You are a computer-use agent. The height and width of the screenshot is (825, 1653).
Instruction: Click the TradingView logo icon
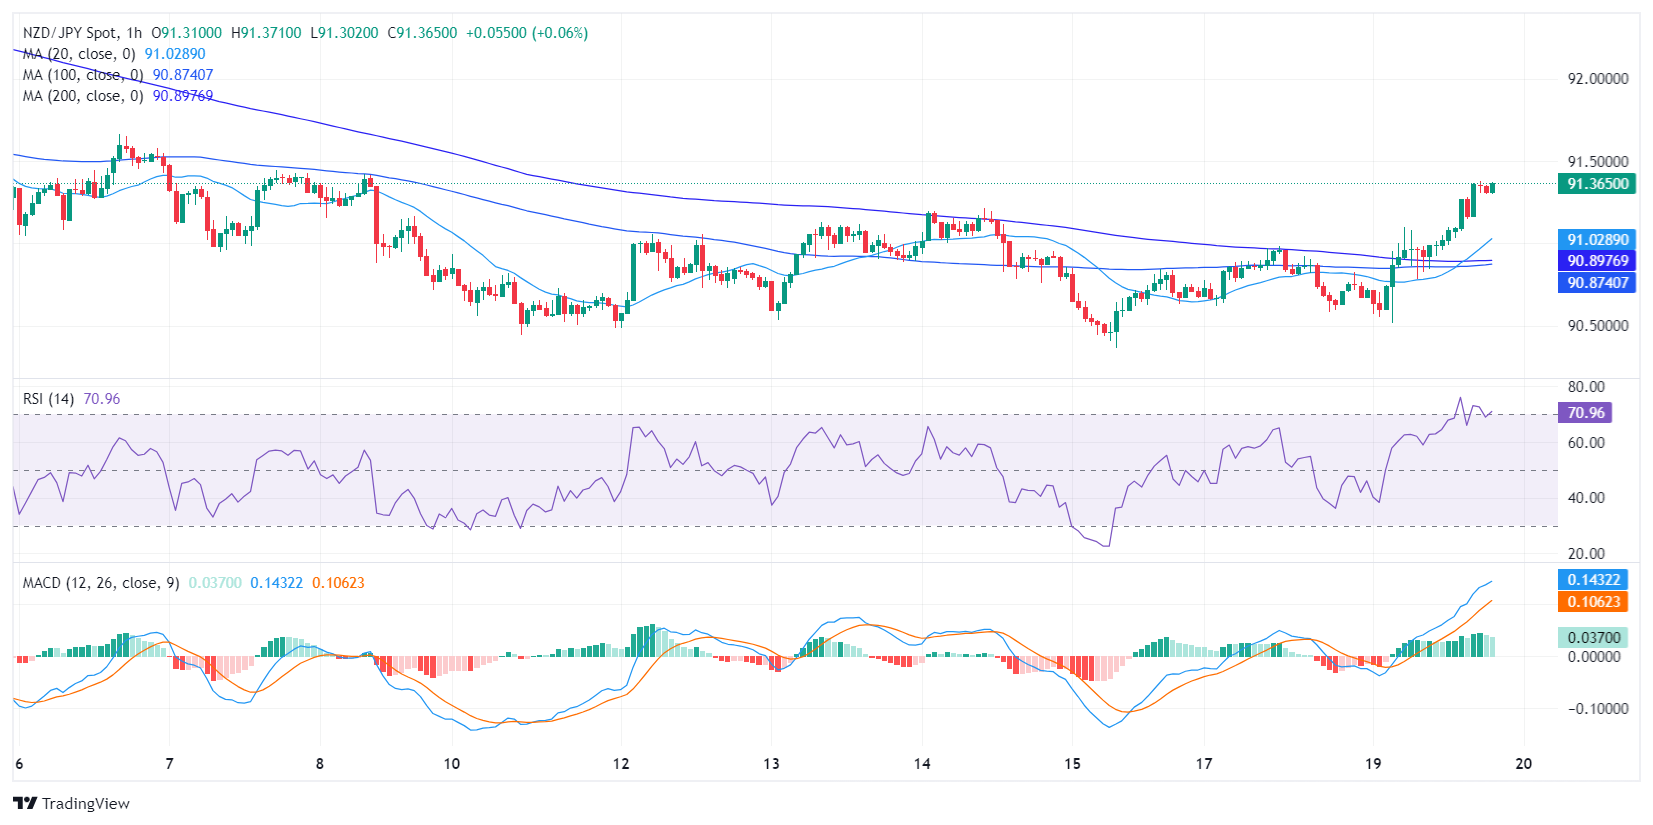[x=25, y=803]
